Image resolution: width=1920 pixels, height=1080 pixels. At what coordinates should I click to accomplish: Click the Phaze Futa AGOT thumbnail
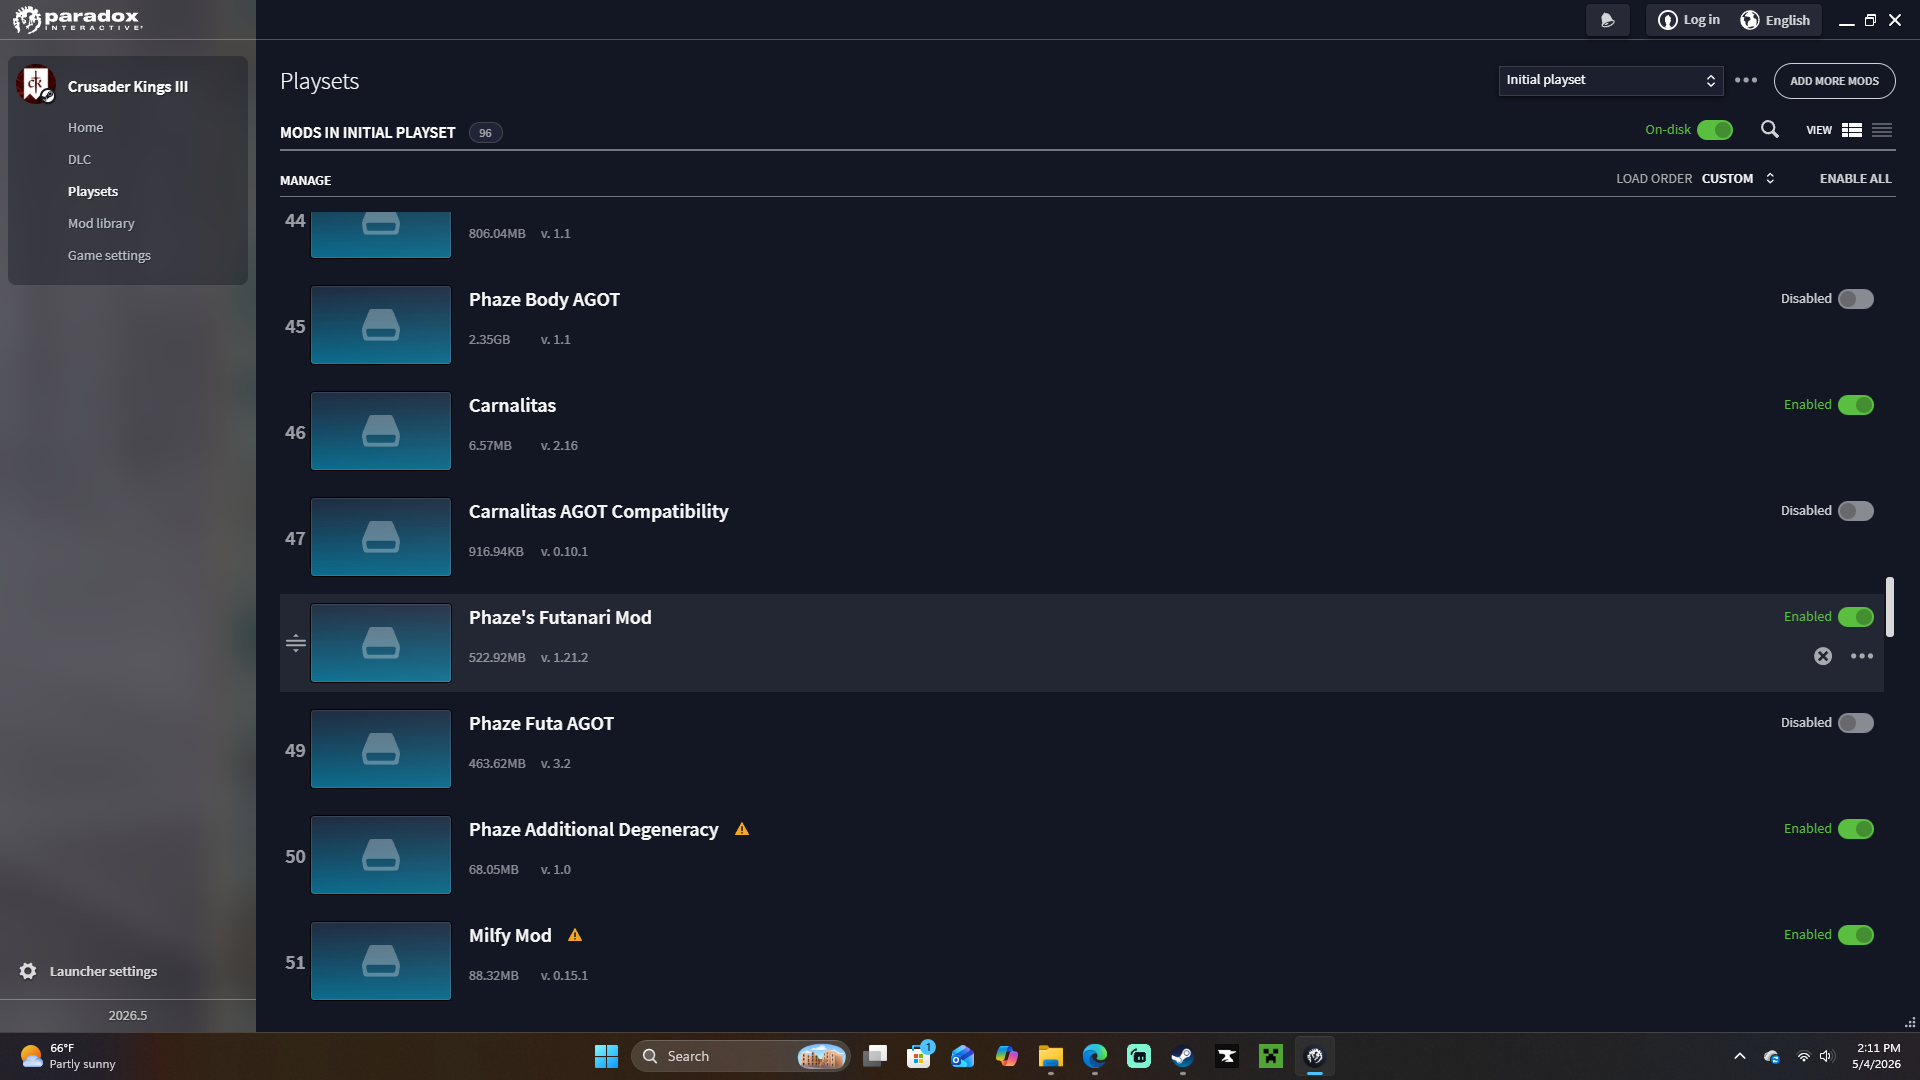coord(381,749)
